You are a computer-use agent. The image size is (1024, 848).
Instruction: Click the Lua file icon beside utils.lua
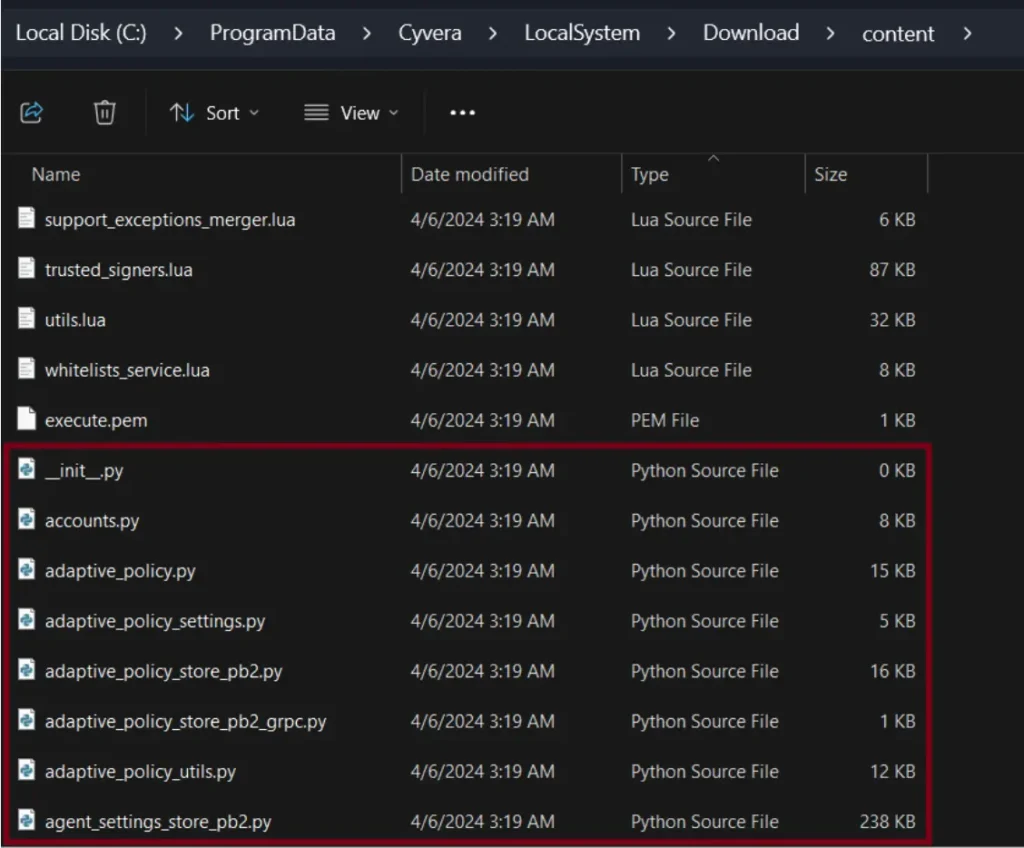[27, 319]
